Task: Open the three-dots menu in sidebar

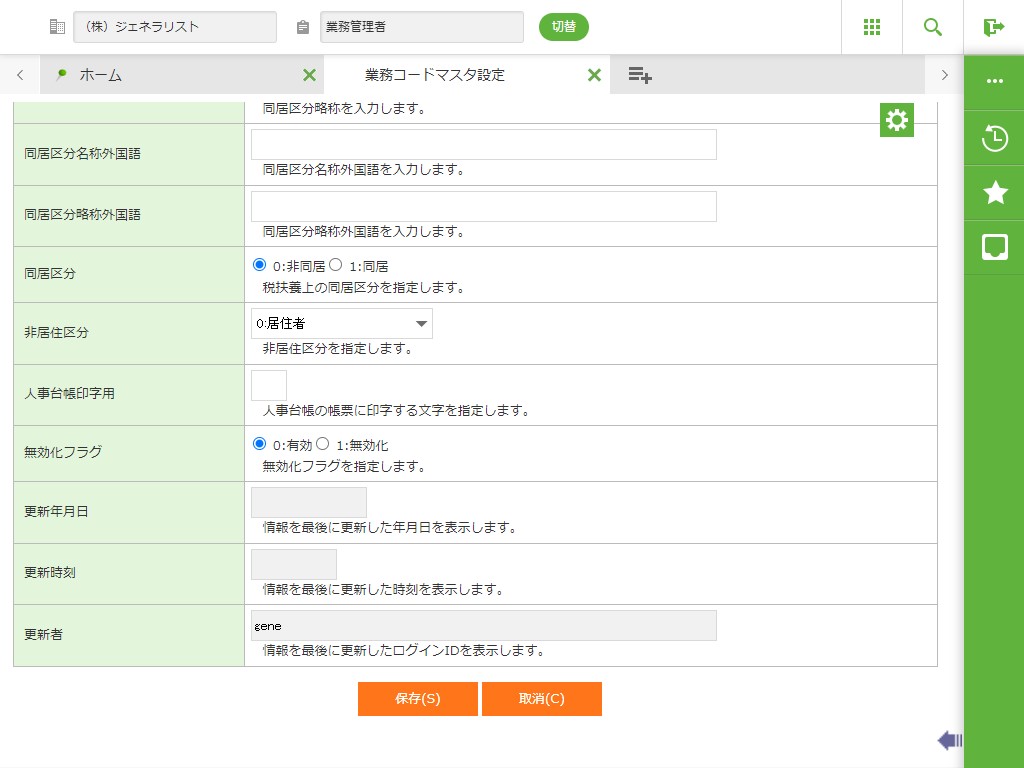Action: [x=995, y=81]
